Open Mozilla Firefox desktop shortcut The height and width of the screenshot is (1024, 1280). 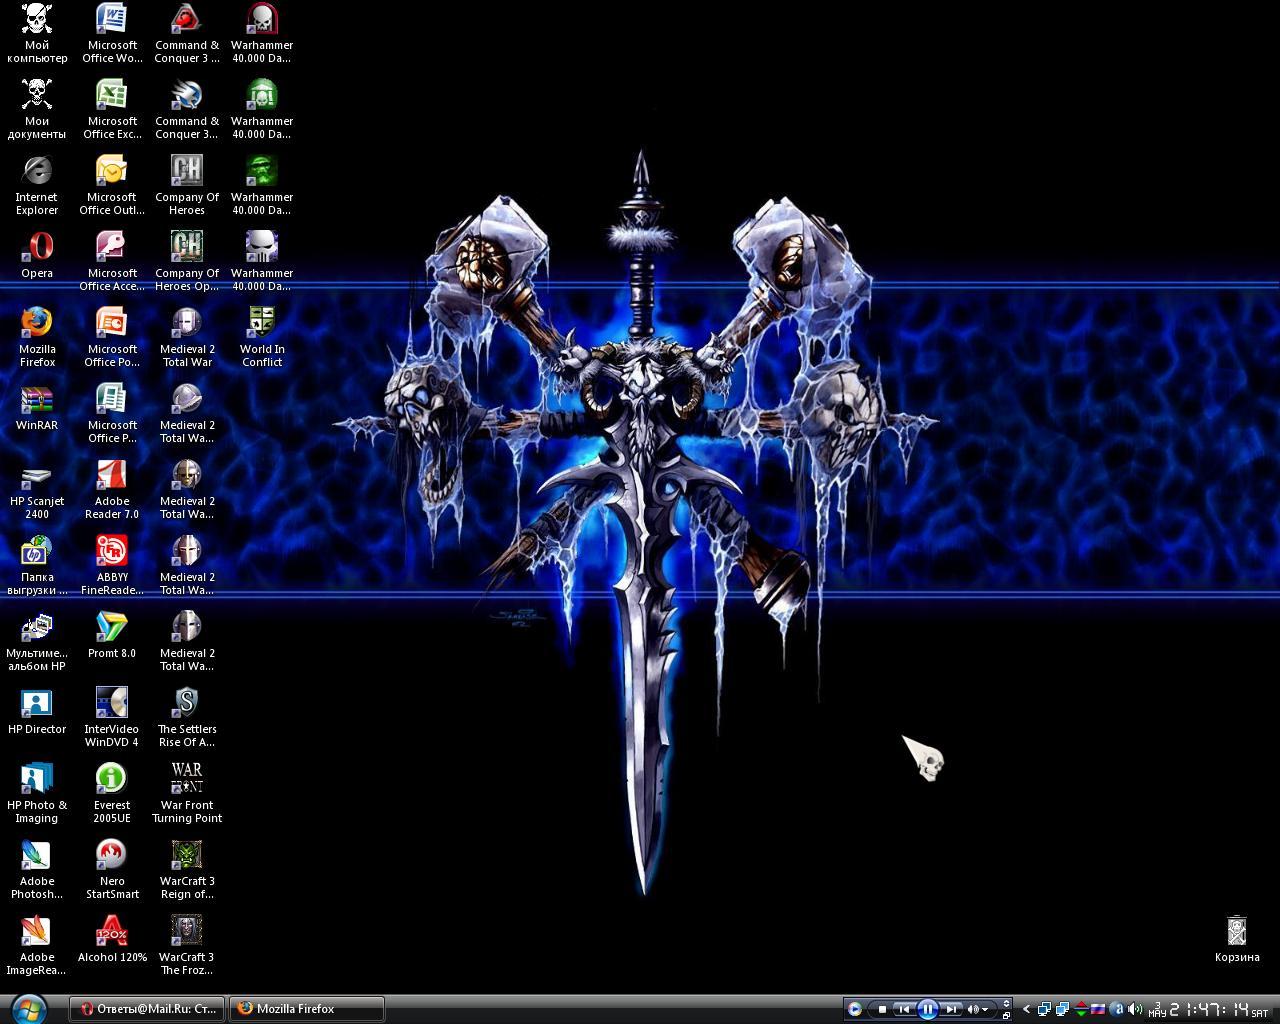37,337
